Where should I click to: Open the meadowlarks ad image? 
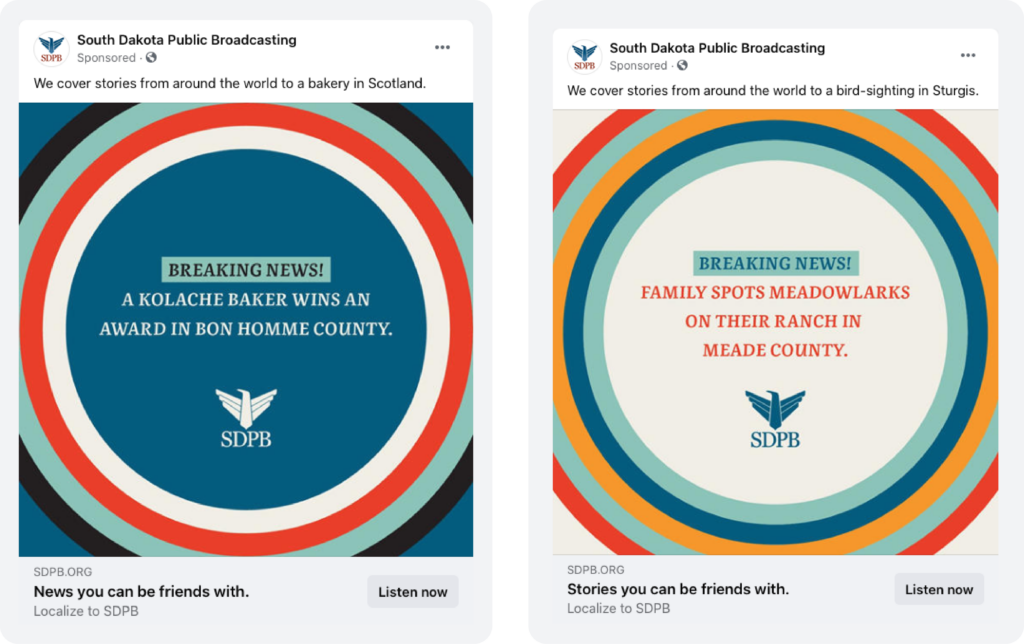pyautogui.click(x=775, y=332)
